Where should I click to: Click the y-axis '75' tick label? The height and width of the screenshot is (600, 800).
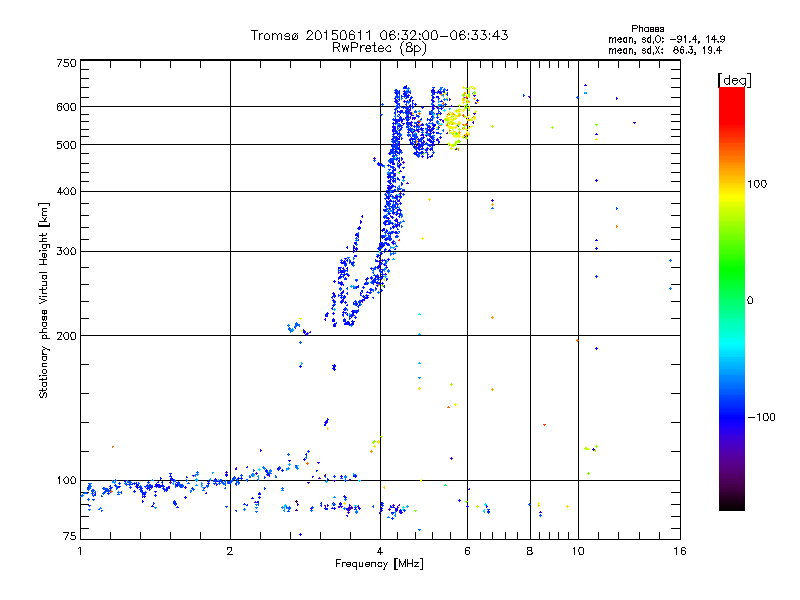69,536
